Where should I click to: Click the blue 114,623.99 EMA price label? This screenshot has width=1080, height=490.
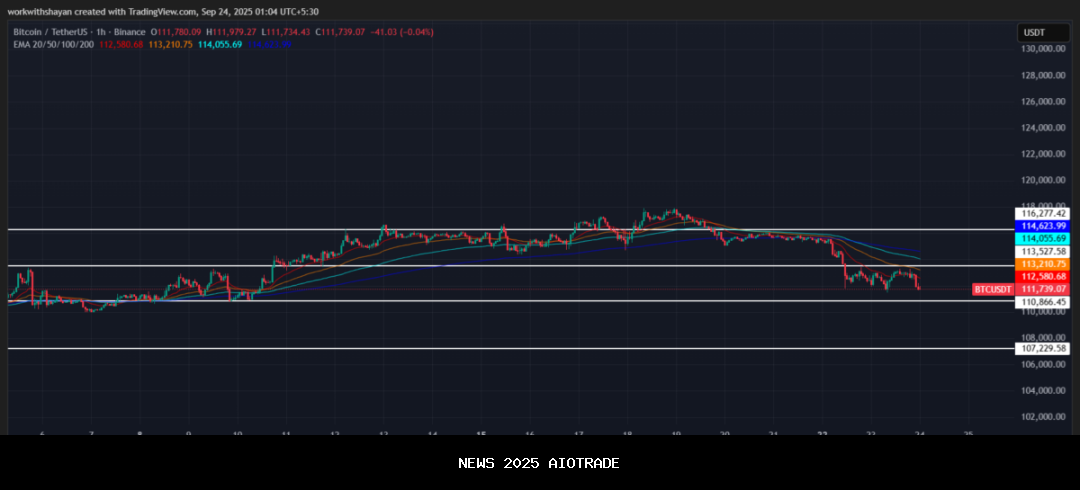1043,226
